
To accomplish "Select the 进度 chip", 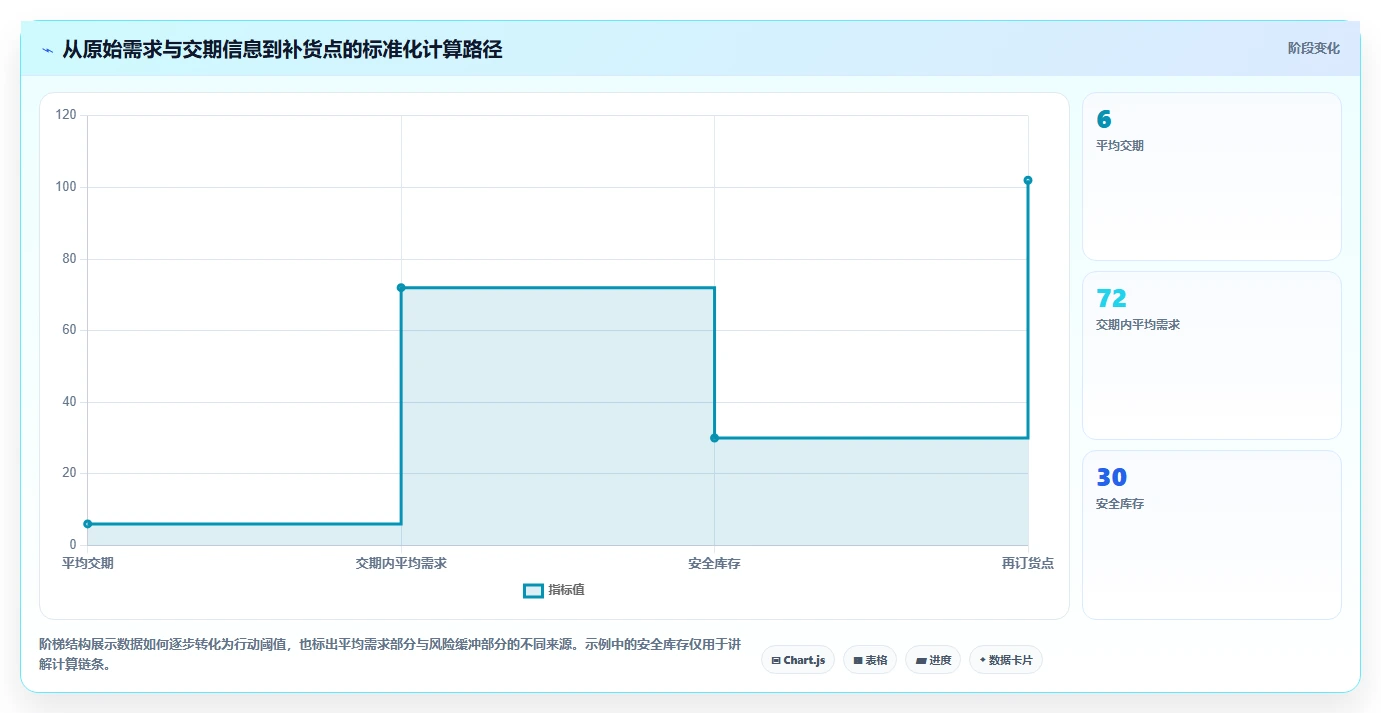I will click(933, 660).
